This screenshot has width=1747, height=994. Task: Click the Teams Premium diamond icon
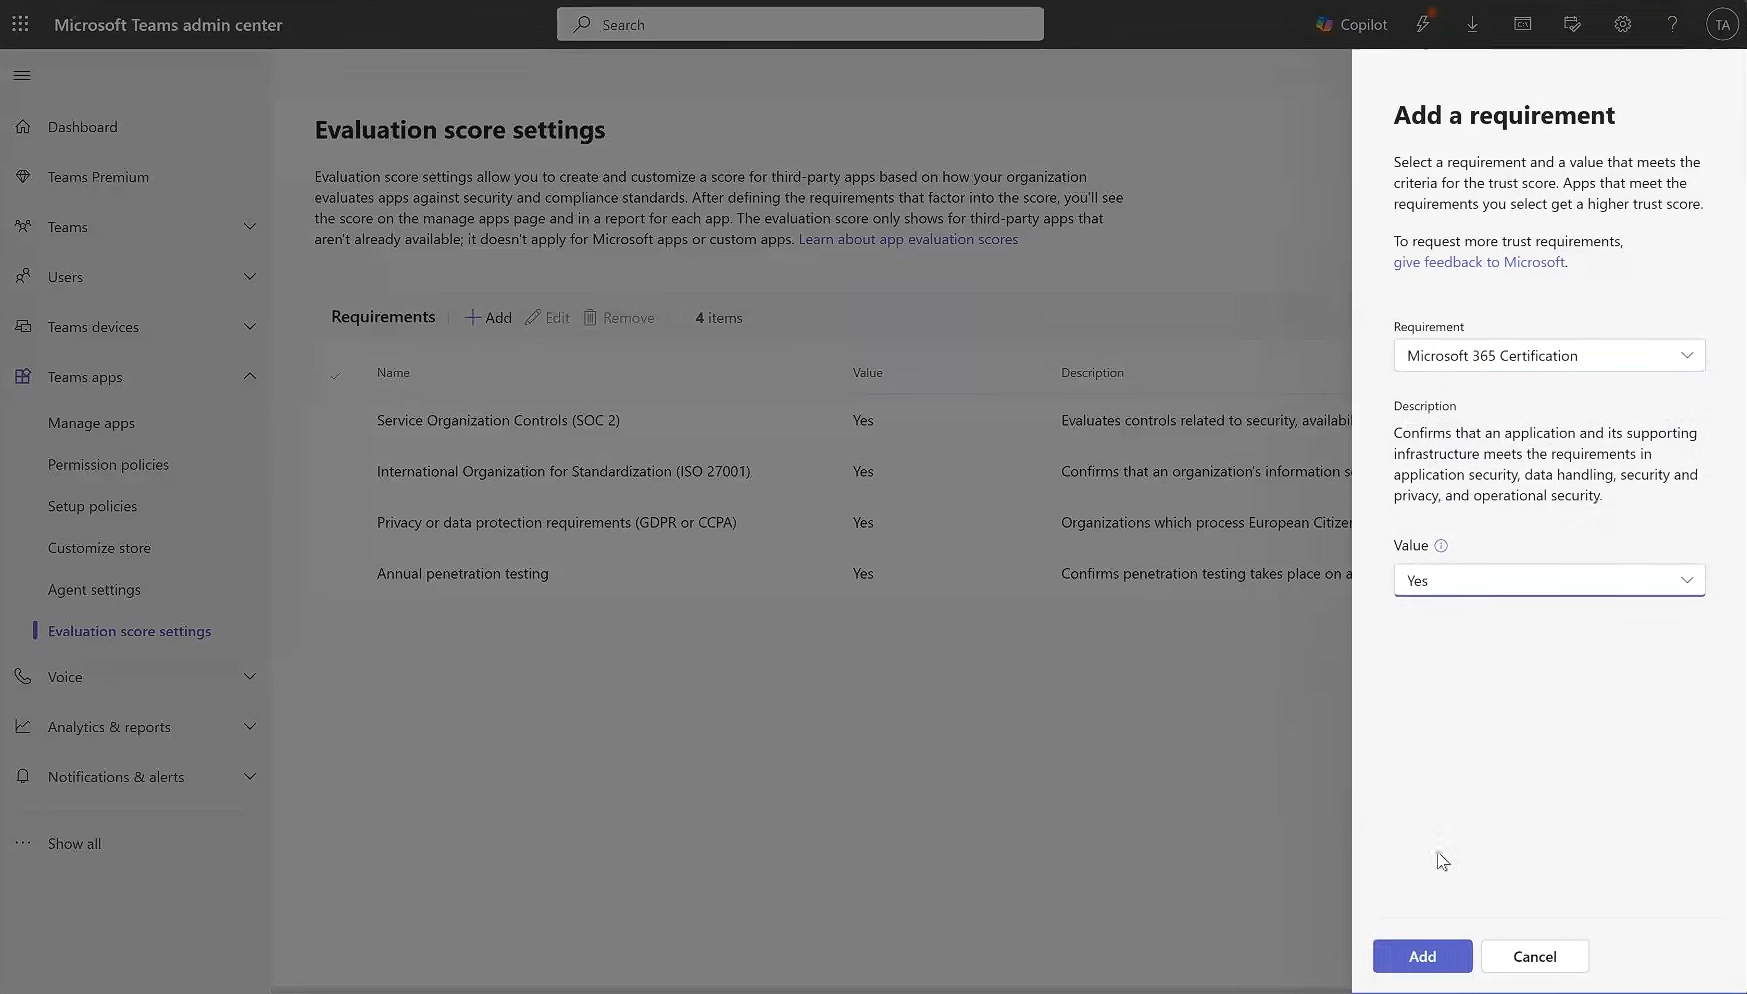point(23,176)
